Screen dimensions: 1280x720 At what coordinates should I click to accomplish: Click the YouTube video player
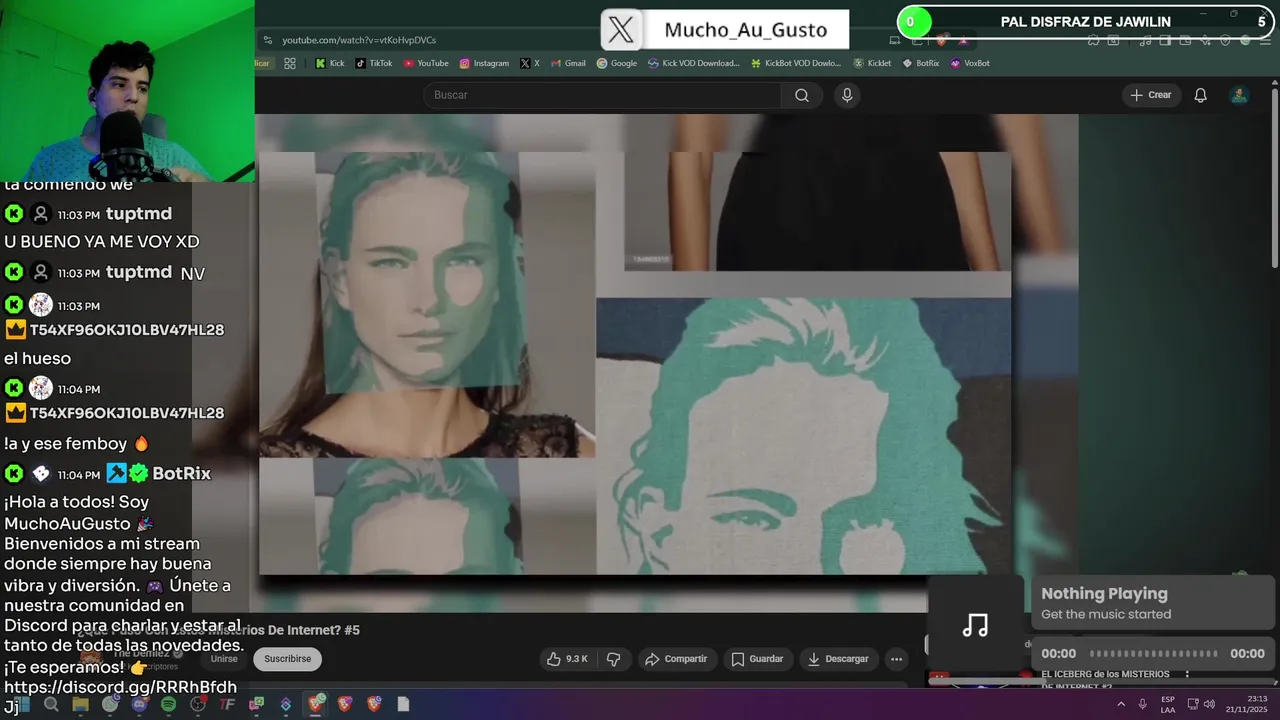coord(635,363)
